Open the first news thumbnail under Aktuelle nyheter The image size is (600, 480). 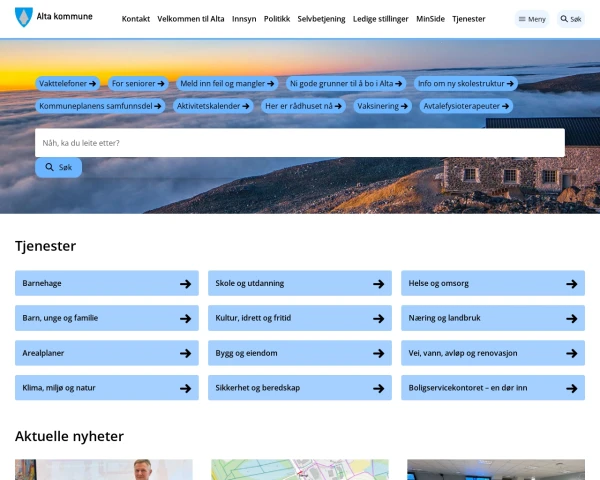(x=103, y=470)
